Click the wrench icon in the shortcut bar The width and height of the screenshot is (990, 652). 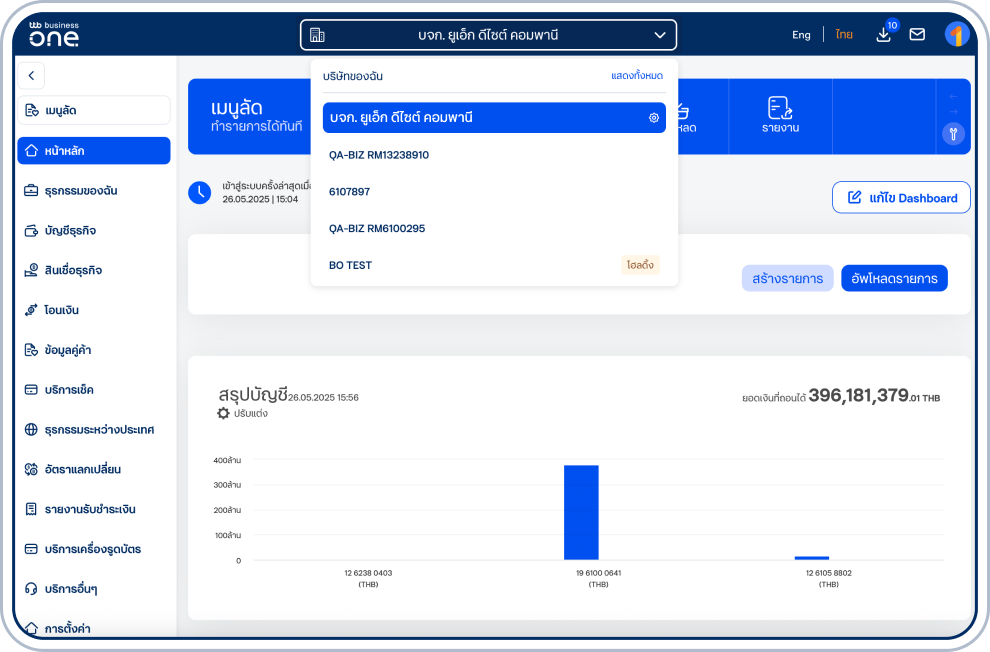coord(953,135)
